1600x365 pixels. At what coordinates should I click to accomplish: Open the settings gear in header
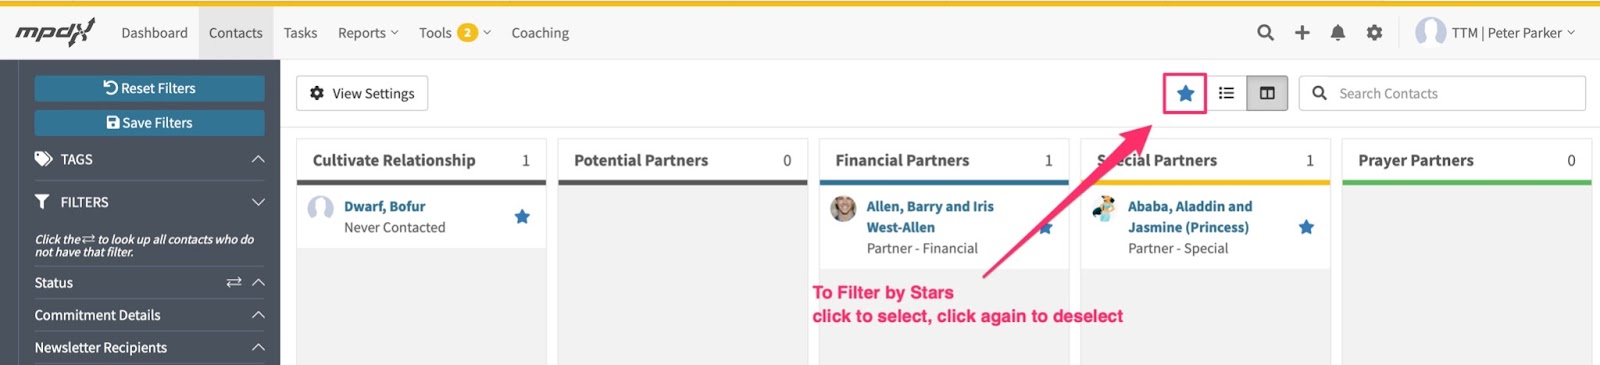click(1375, 33)
